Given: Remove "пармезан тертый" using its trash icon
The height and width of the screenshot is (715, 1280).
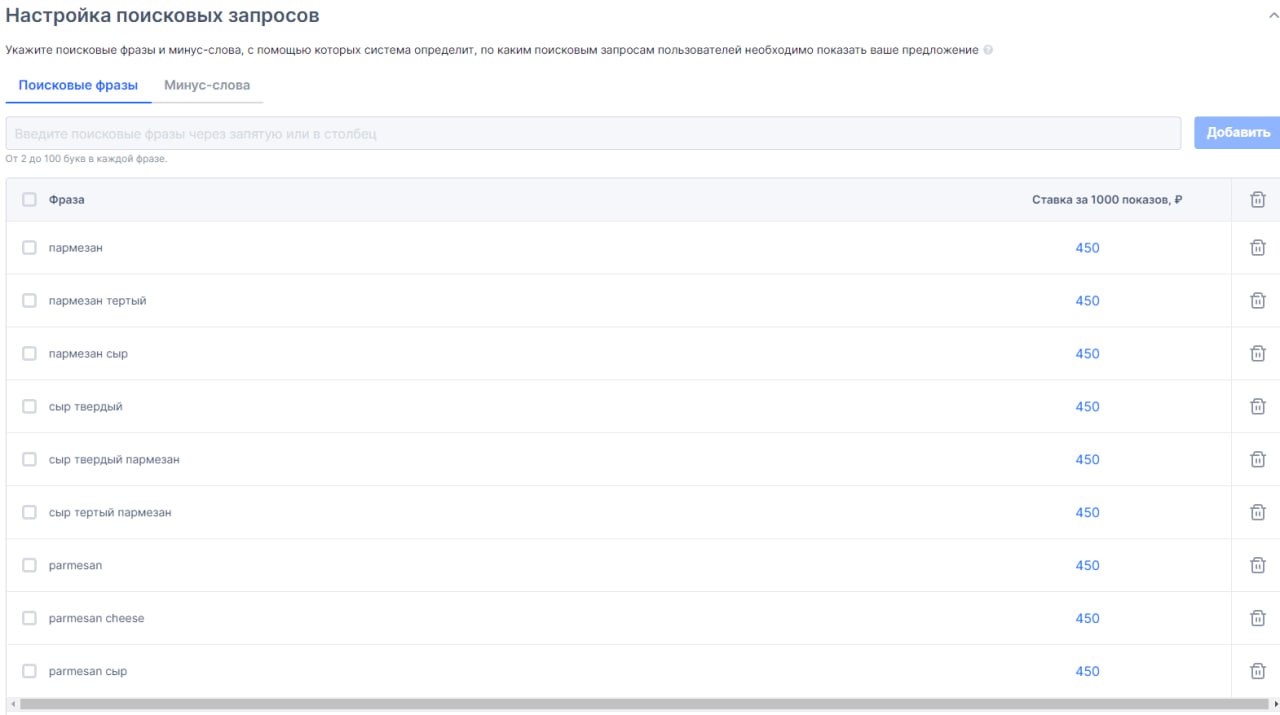Looking at the screenshot, I should pyautogui.click(x=1258, y=301).
